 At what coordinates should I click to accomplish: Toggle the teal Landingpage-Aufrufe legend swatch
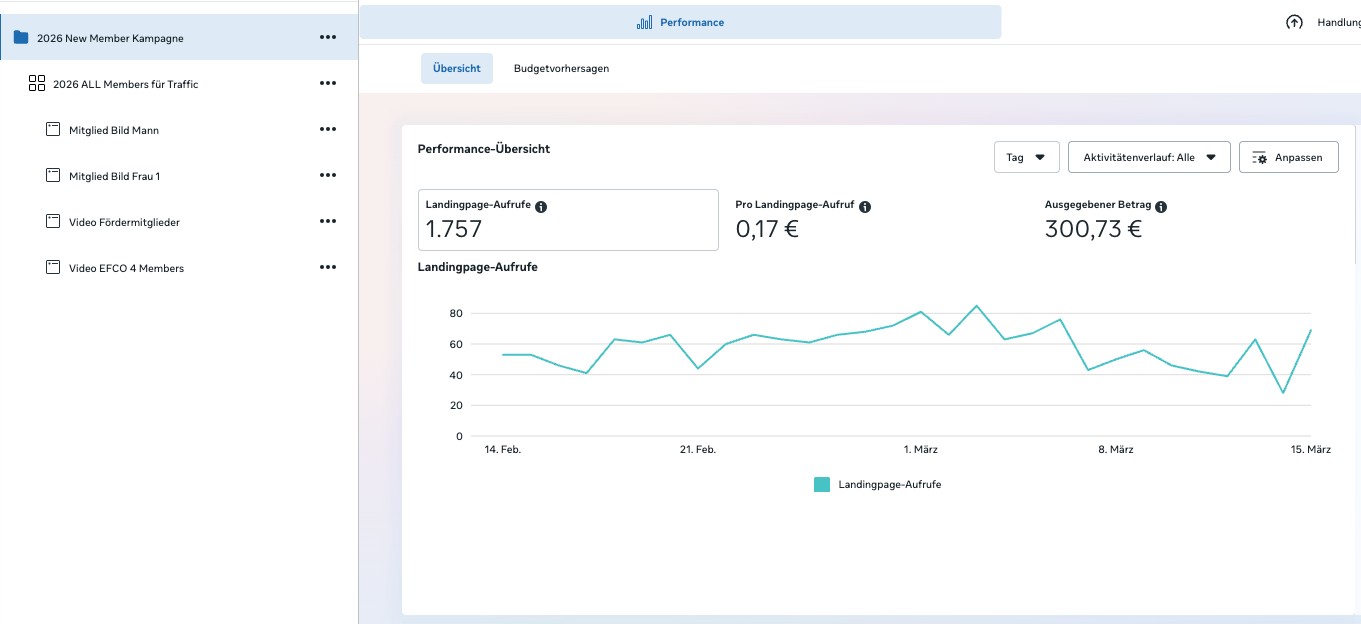[822, 484]
